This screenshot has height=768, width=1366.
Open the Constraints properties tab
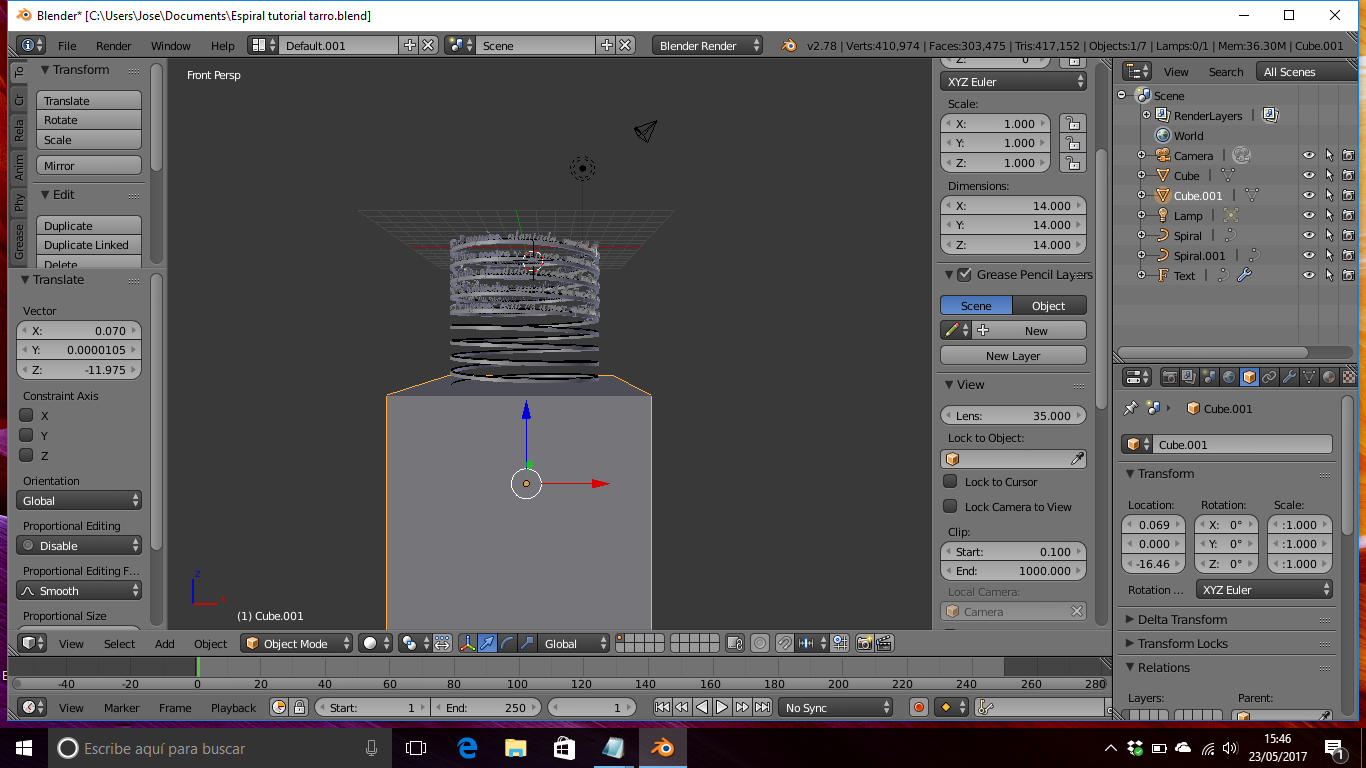click(x=1269, y=377)
